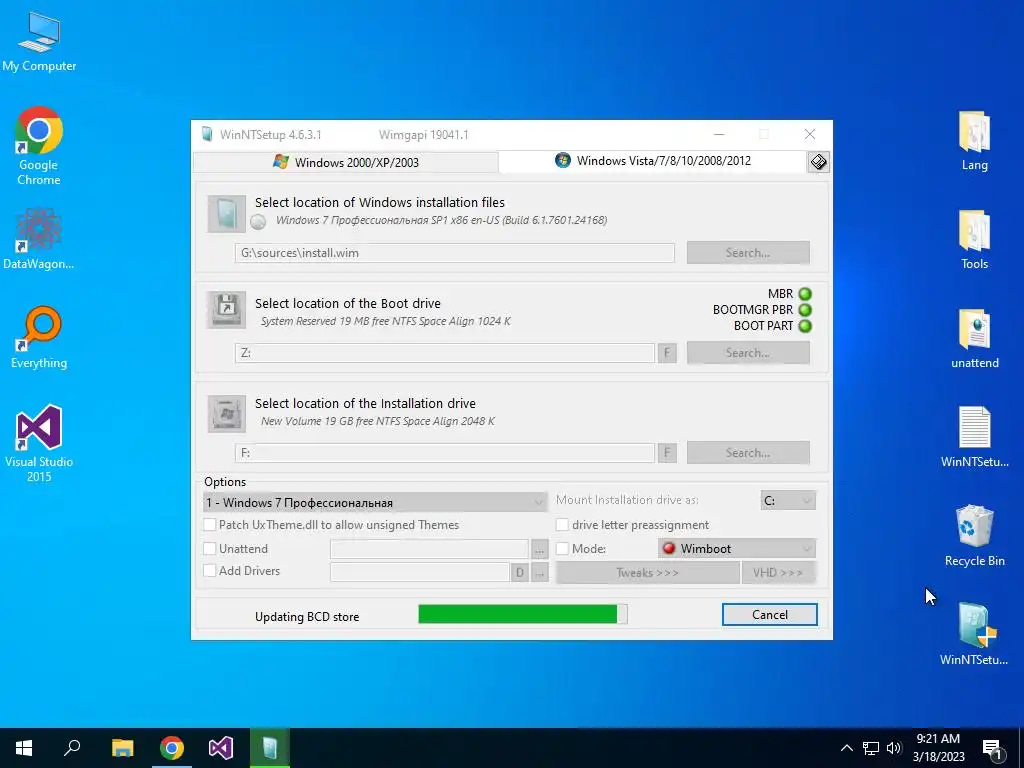Click Search for installation files
The width and height of the screenshot is (1024, 768).
(748, 253)
